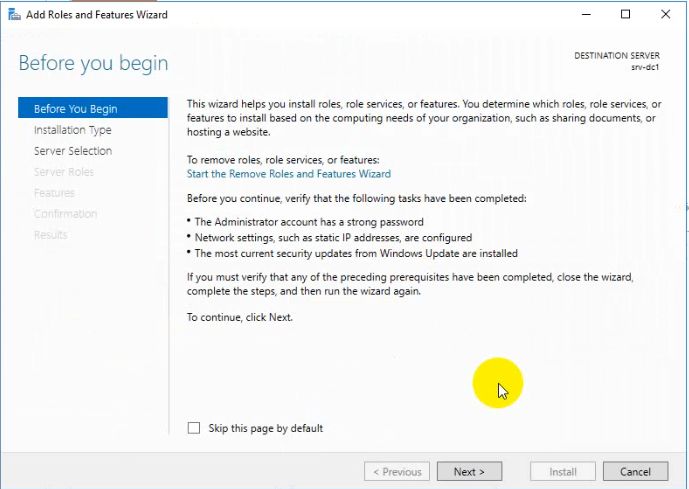Select the Results step
The height and width of the screenshot is (489, 689).
pyautogui.click(x=51, y=235)
